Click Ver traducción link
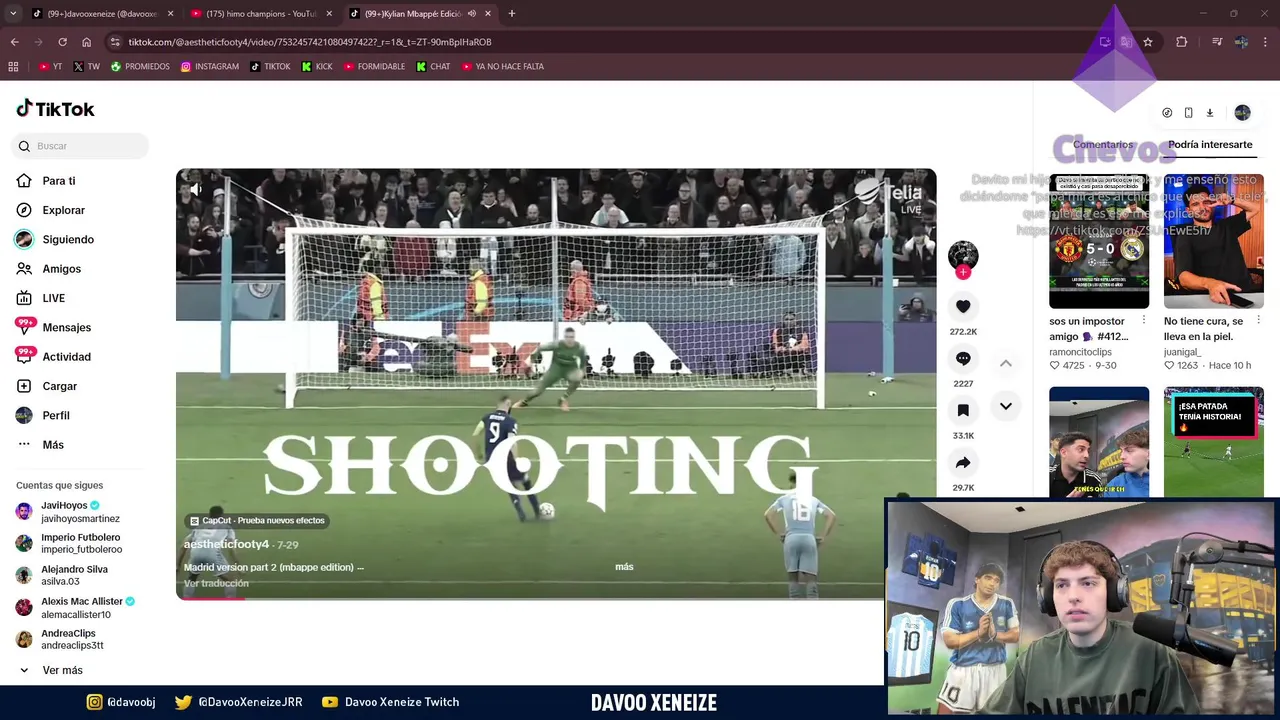This screenshot has width=1280, height=720. 216,583
